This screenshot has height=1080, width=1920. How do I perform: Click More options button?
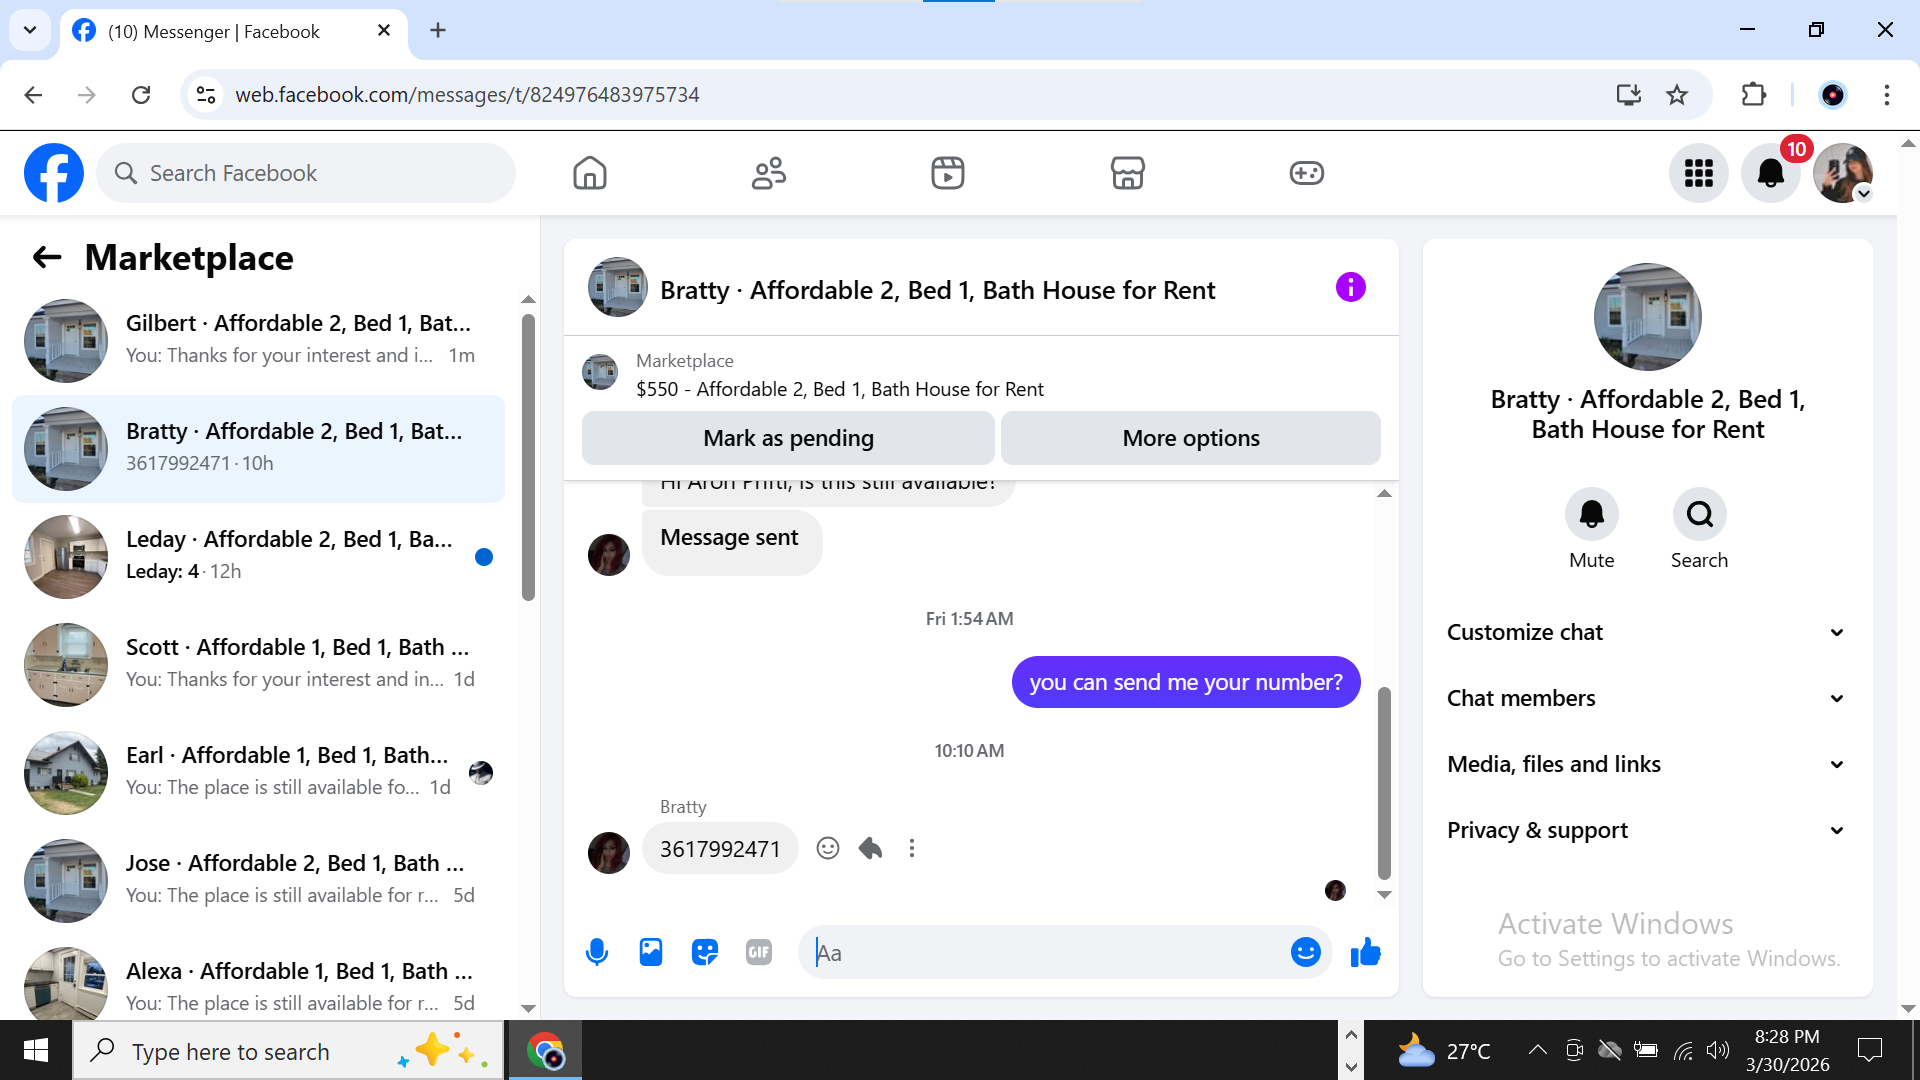pyautogui.click(x=1190, y=438)
